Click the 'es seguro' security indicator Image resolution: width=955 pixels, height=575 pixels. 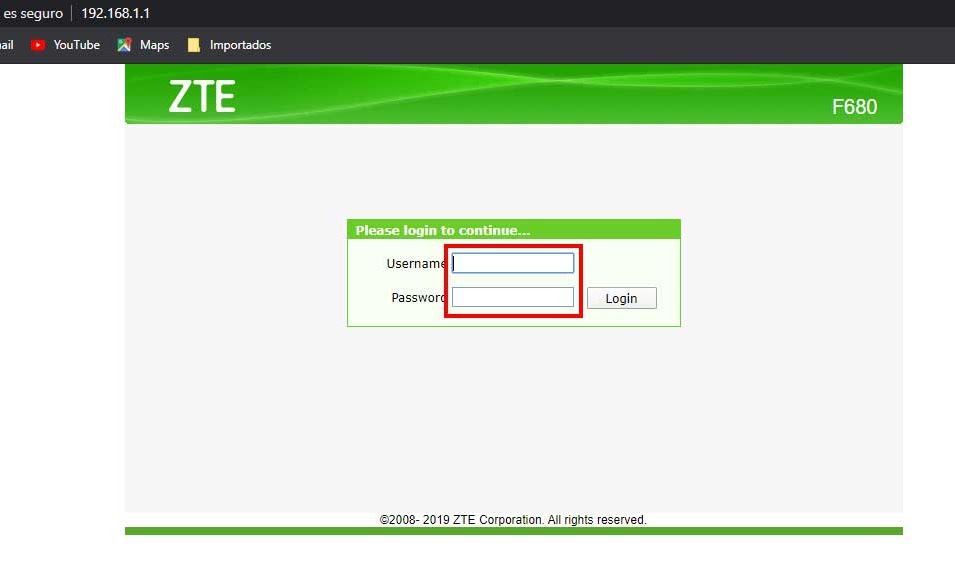[x=33, y=13]
